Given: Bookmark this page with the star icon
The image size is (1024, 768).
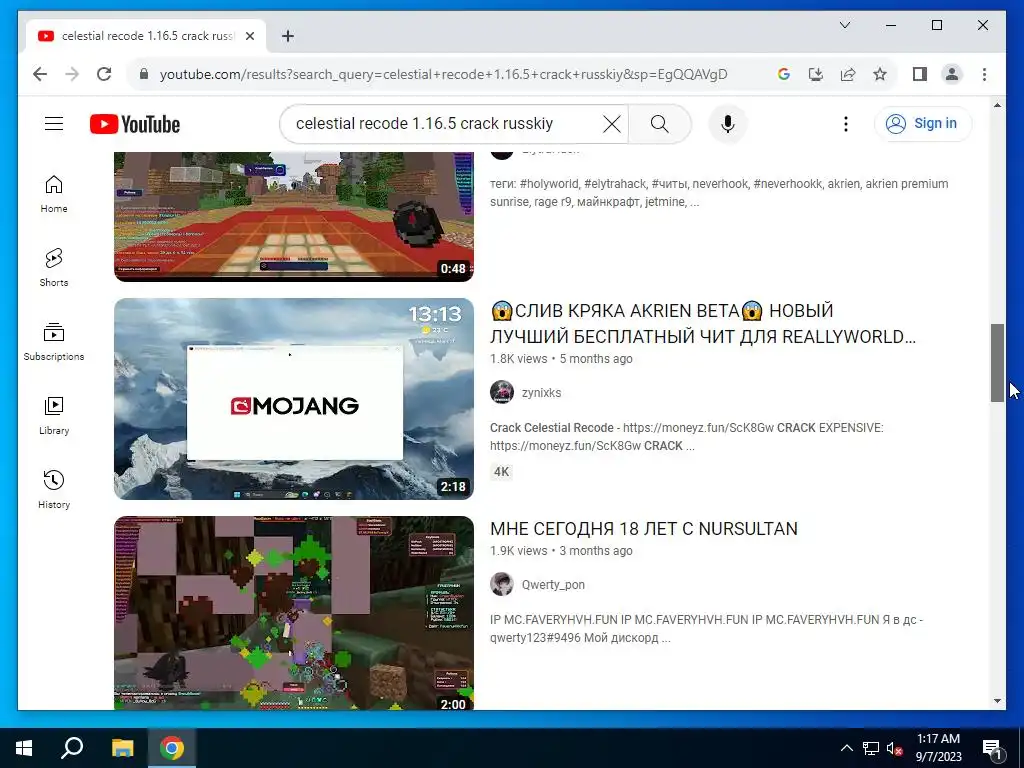Looking at the screenshot, I should [880, 74].
